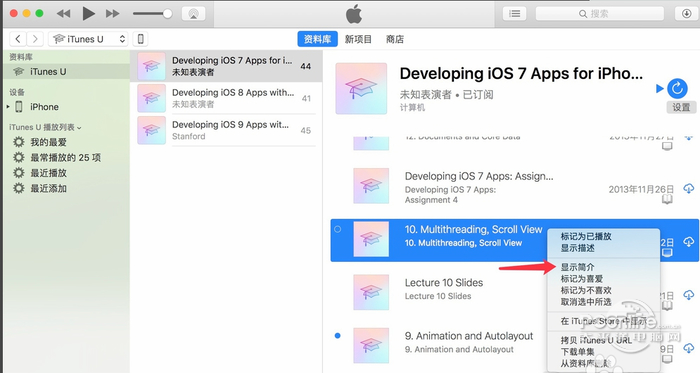The image size is (700, 373).
Task: Switch to the 商店 tab
Action: click(395, 39)
